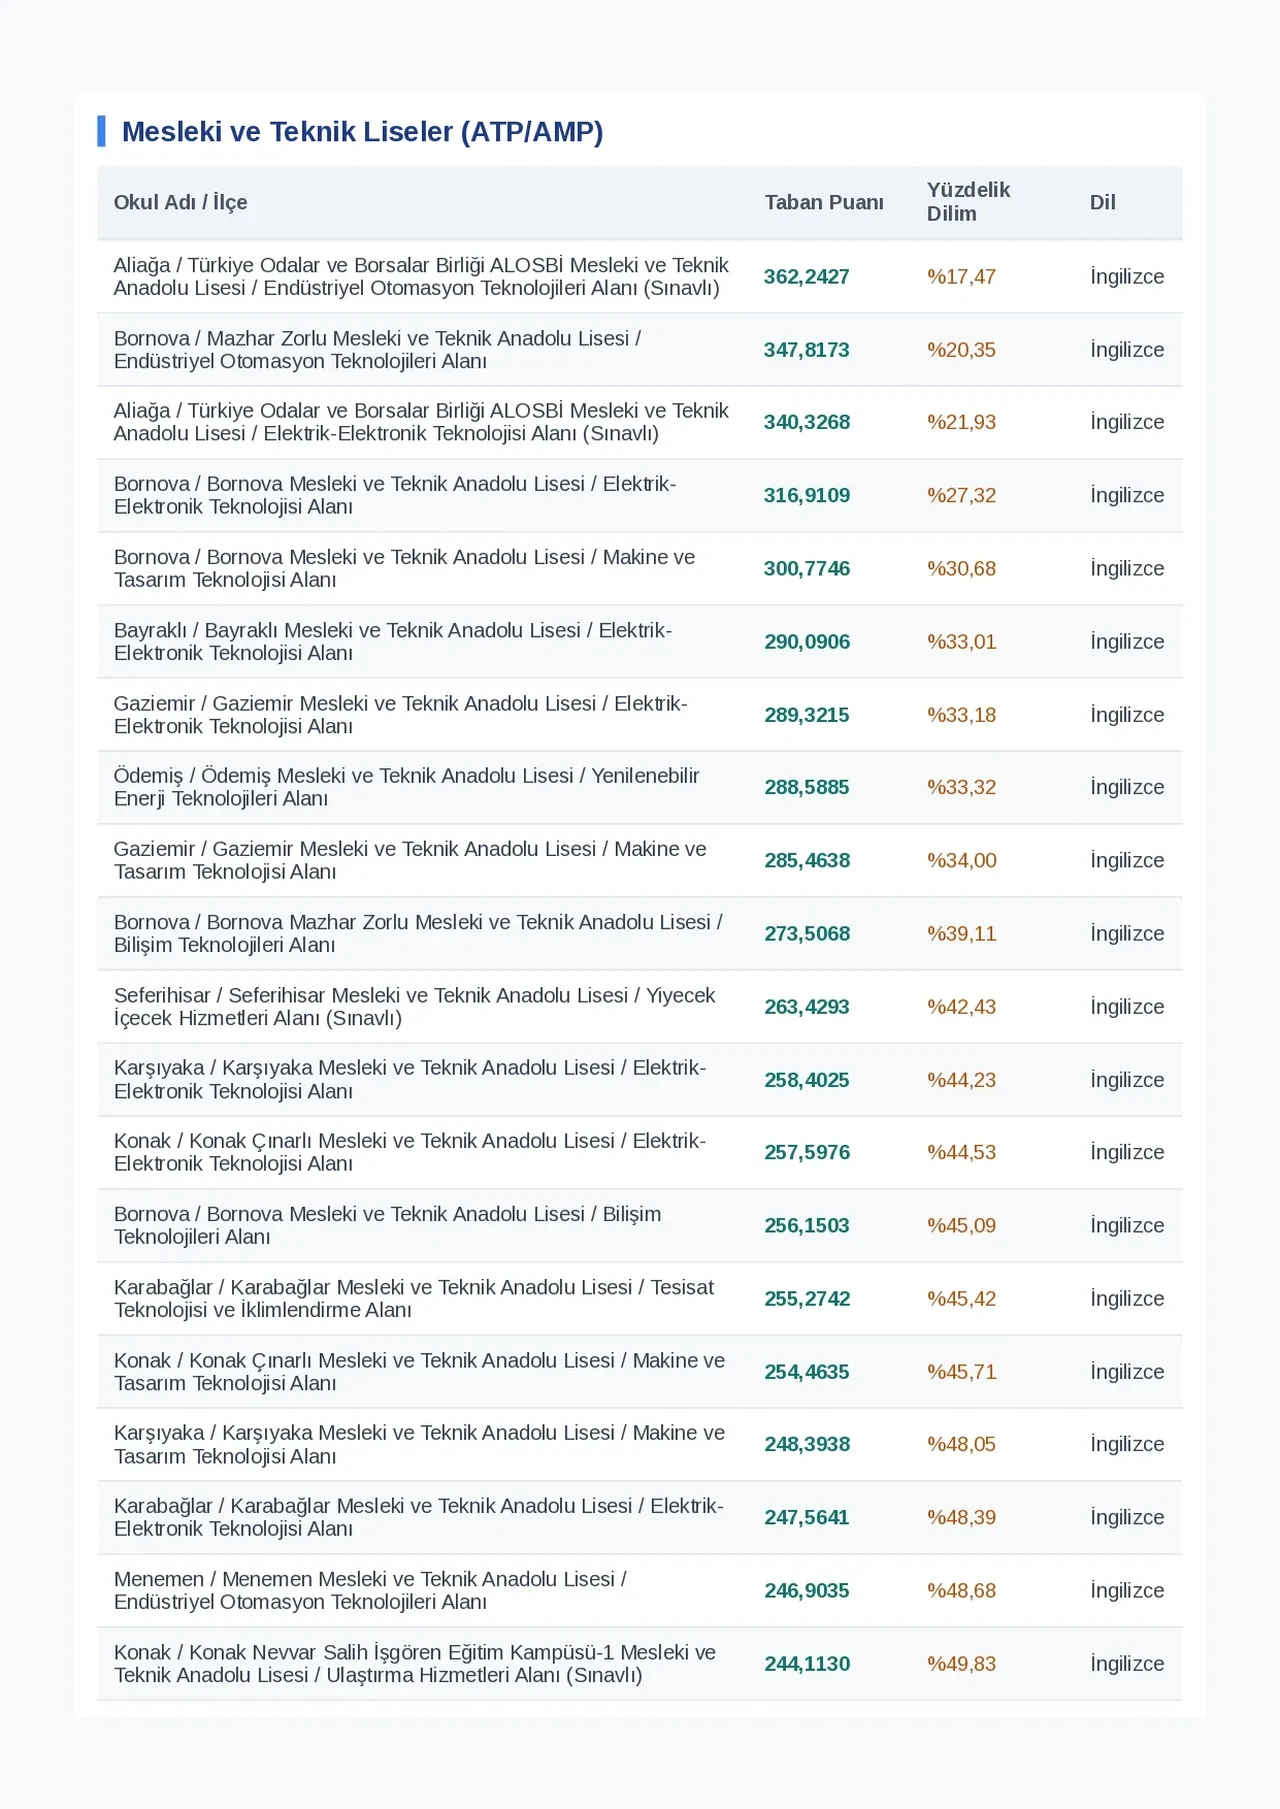Click the Mazhar Zorlu Endüstriyel Otomasyon row

pos(640,350)
